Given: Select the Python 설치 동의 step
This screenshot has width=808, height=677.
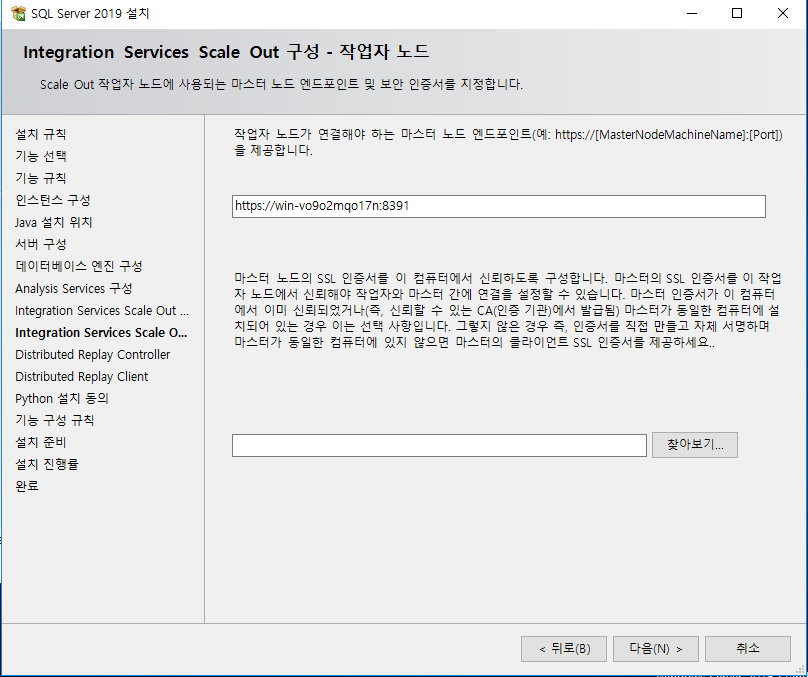Looking at the screenshot, I should coord(62,399).
